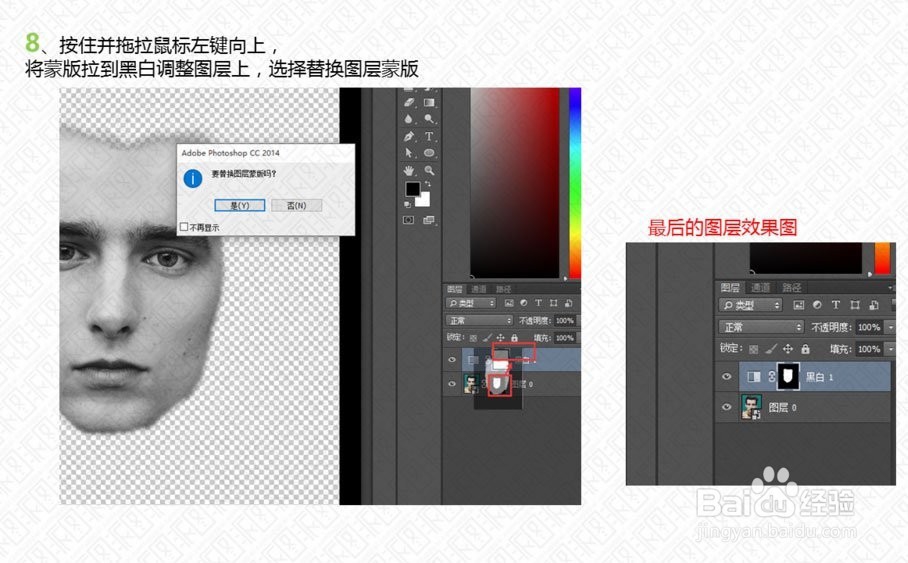Open 正常 blend mode dropdown in final-result panel
908x563 pixels.
pyautogui.click(x=761, y=327)
